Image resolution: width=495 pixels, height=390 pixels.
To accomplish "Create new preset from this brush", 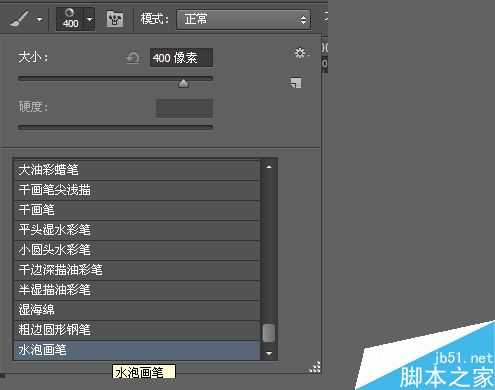I will (x=296, y=83).
